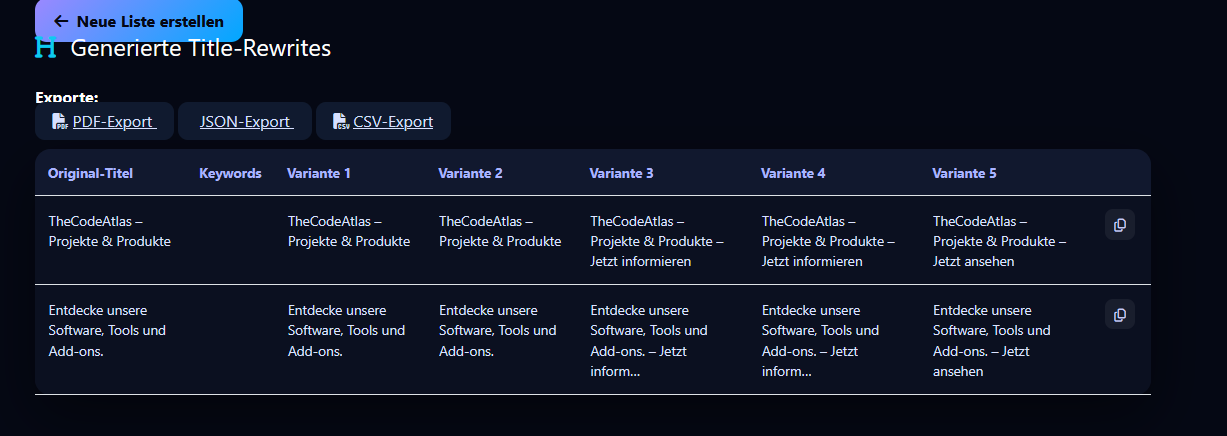Select the Variante 3 column header
The height and width of the screenshot is (436, 1227).
[621, 173]
